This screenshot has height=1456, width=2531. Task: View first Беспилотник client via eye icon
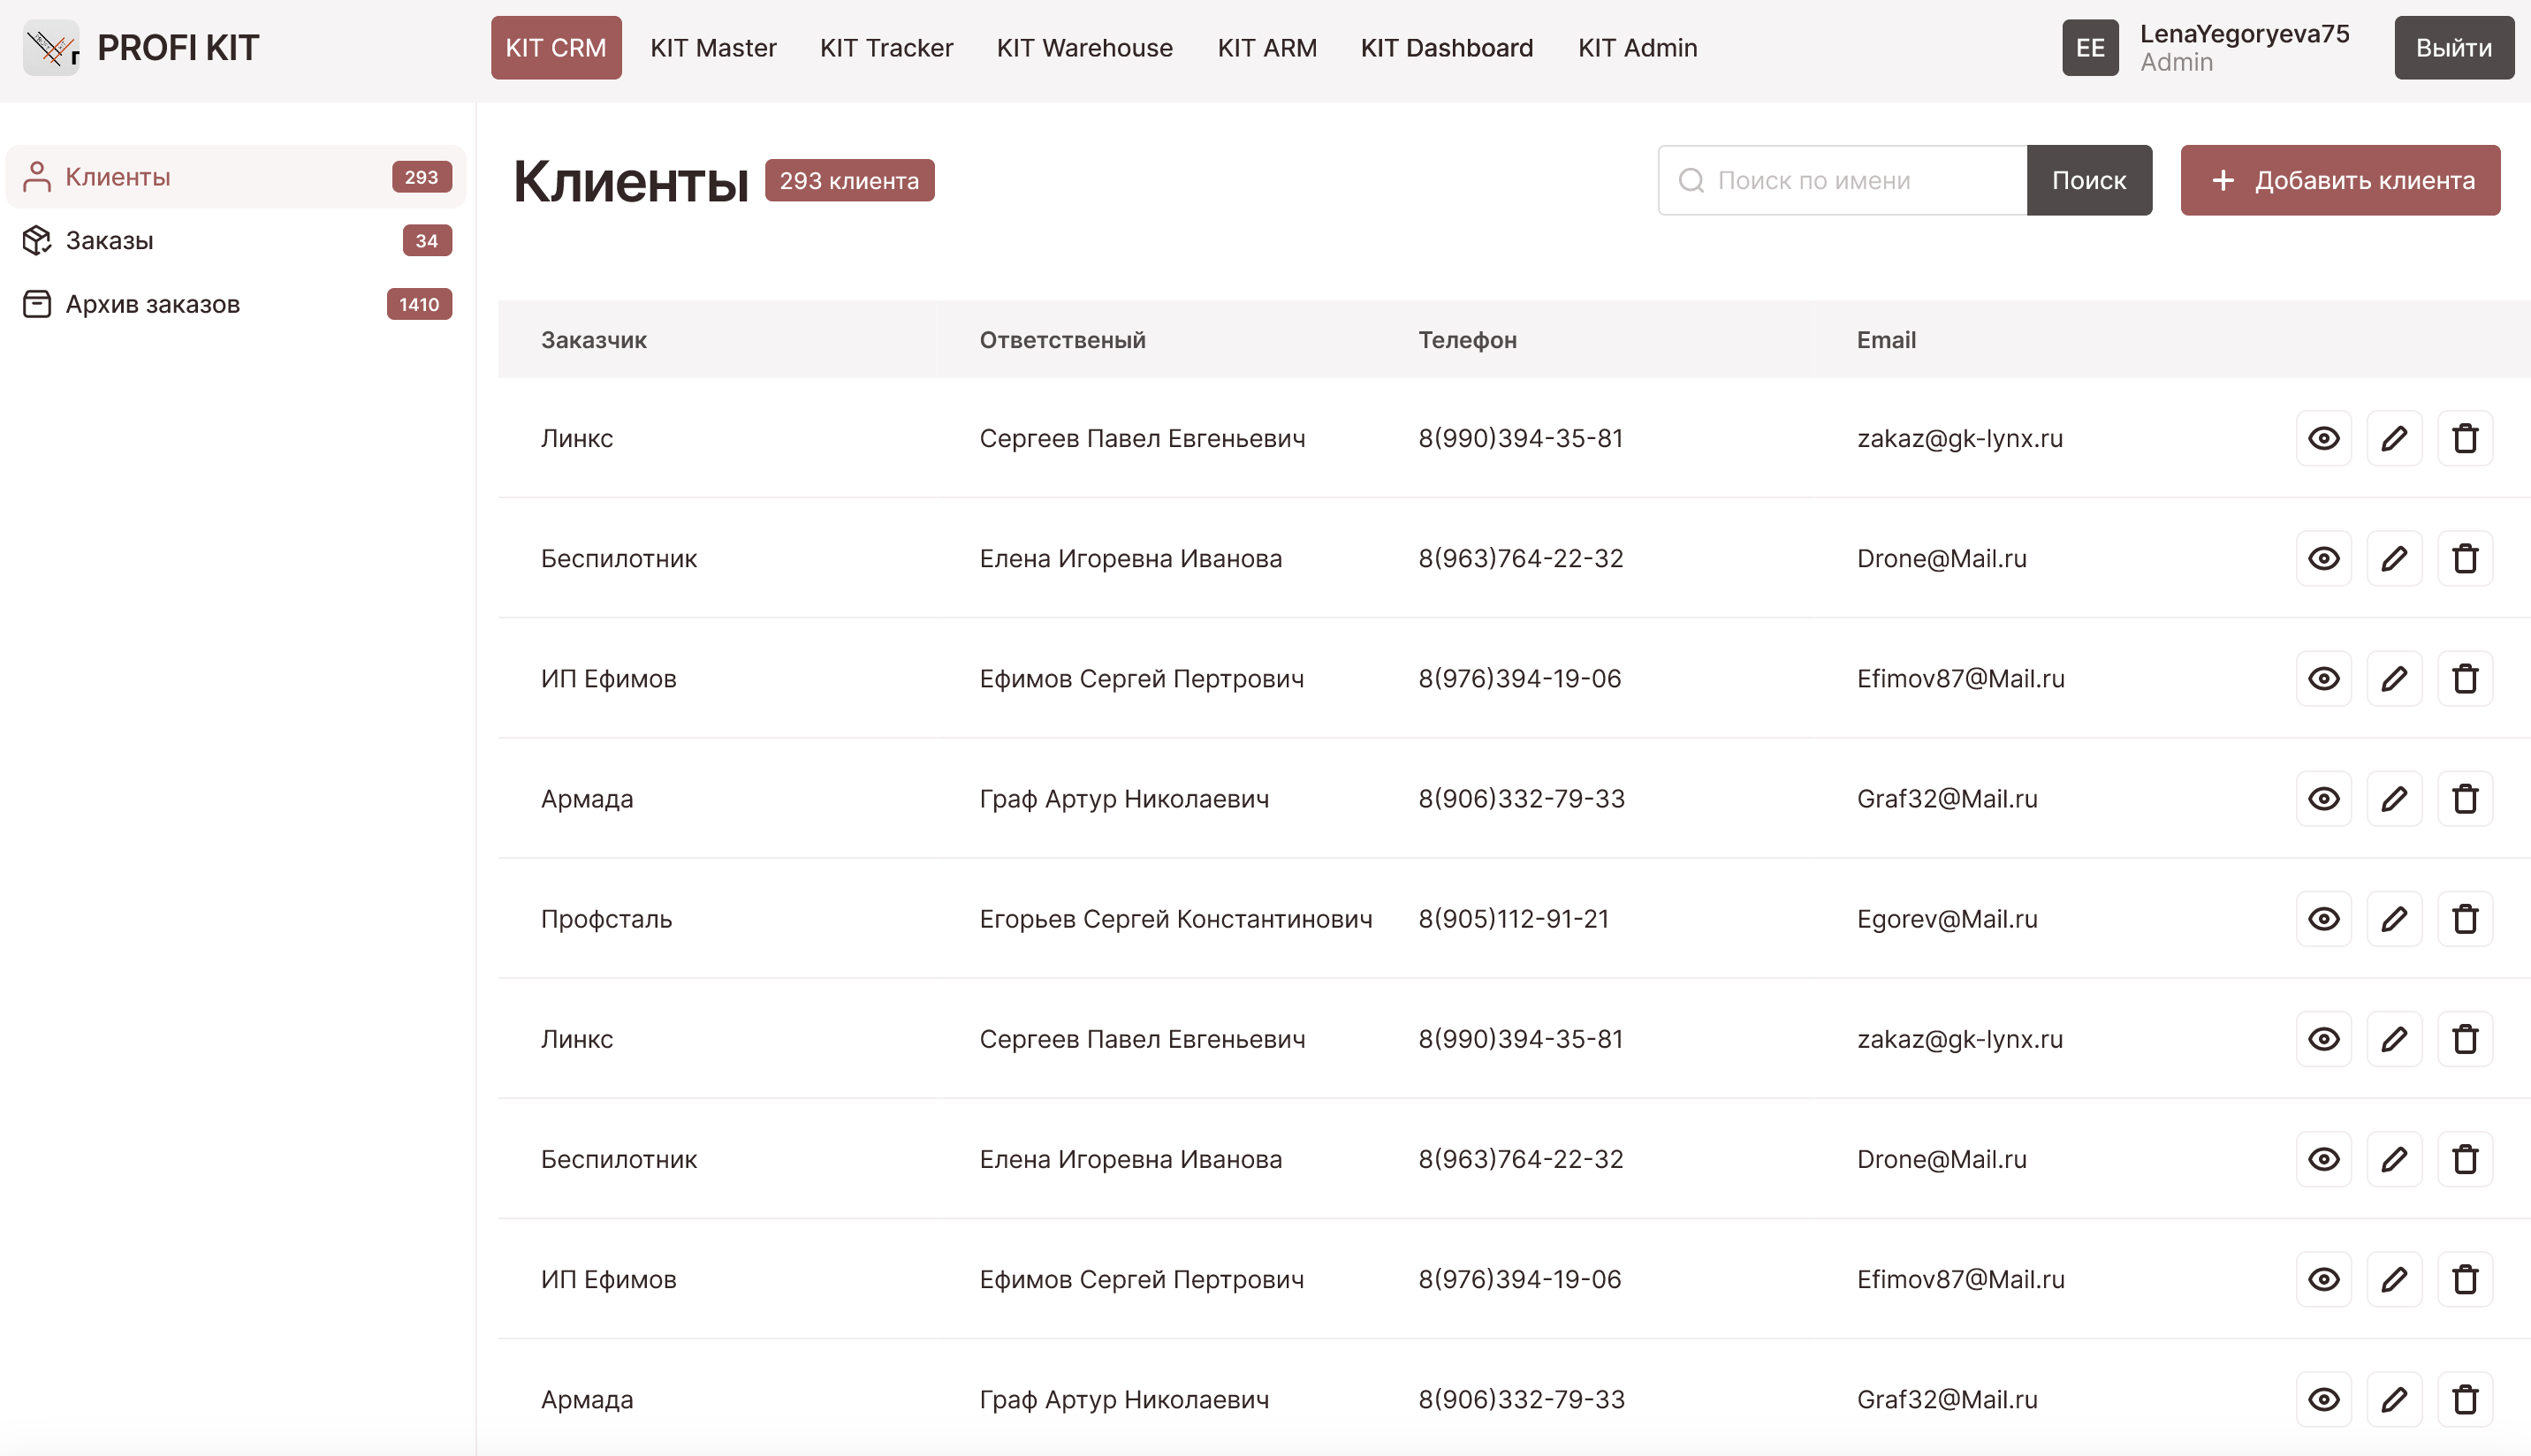(x=2323, y=558)
